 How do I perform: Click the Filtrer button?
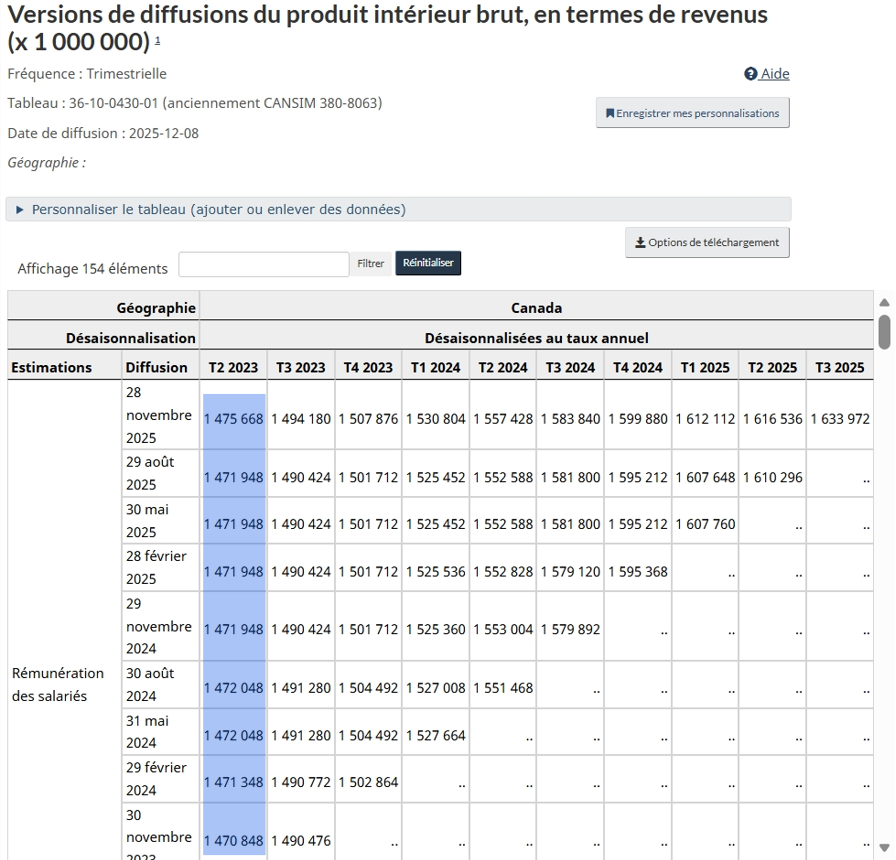point(371,264)
